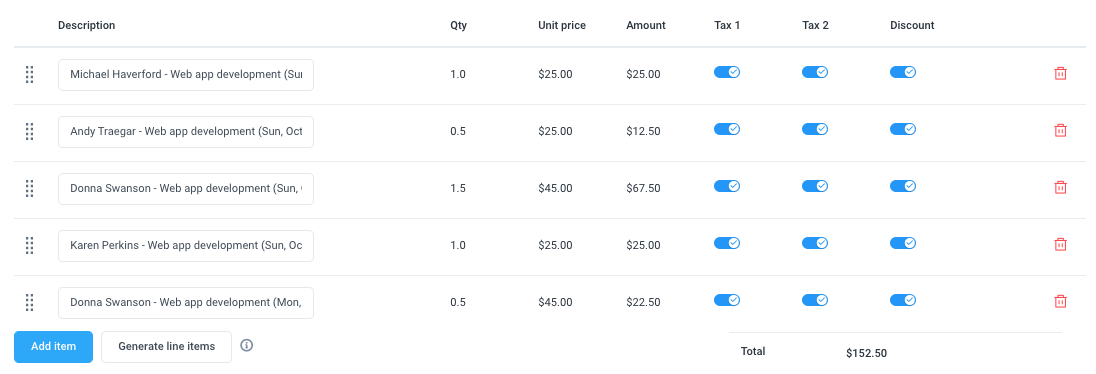This screenshot has width=1096, height=374.
Task: Delete the Andy Traegar line item
Action: point(1060,131)
